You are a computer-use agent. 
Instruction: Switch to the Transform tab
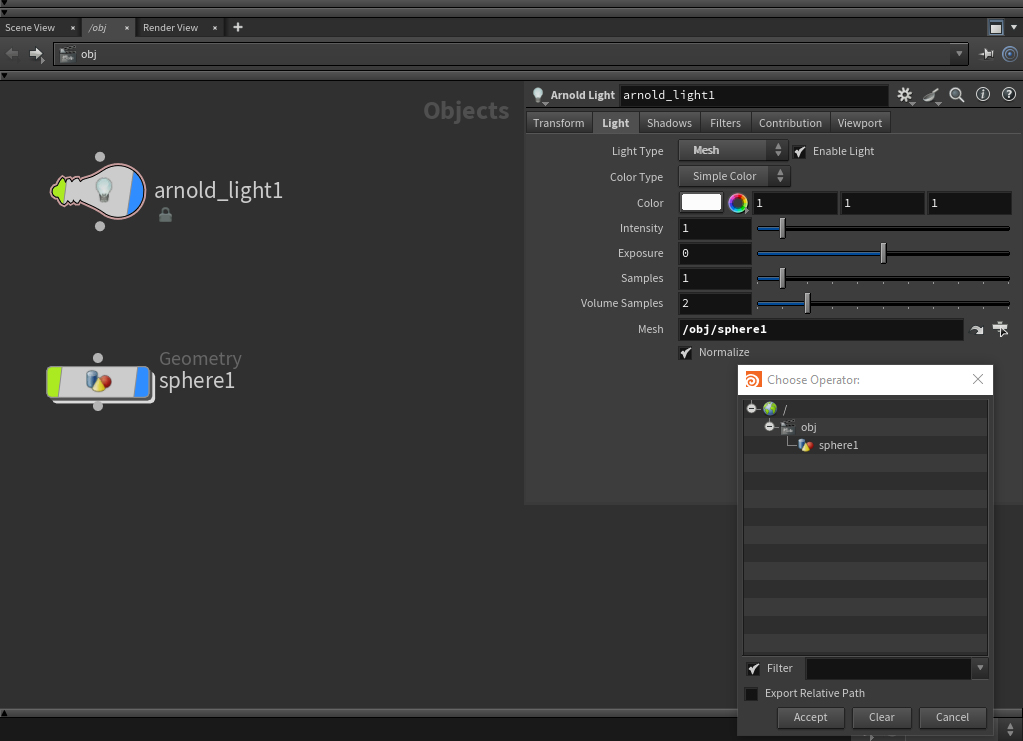558,123
